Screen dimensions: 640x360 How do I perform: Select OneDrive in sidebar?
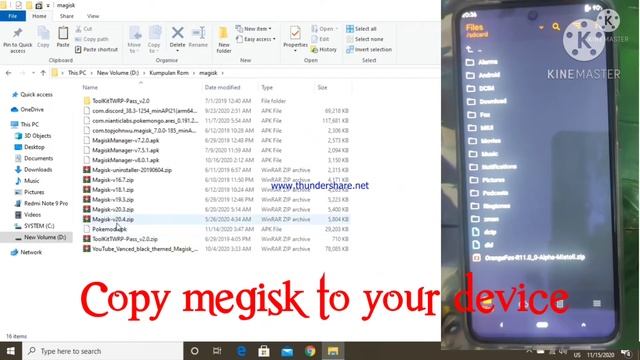(27, 109)
